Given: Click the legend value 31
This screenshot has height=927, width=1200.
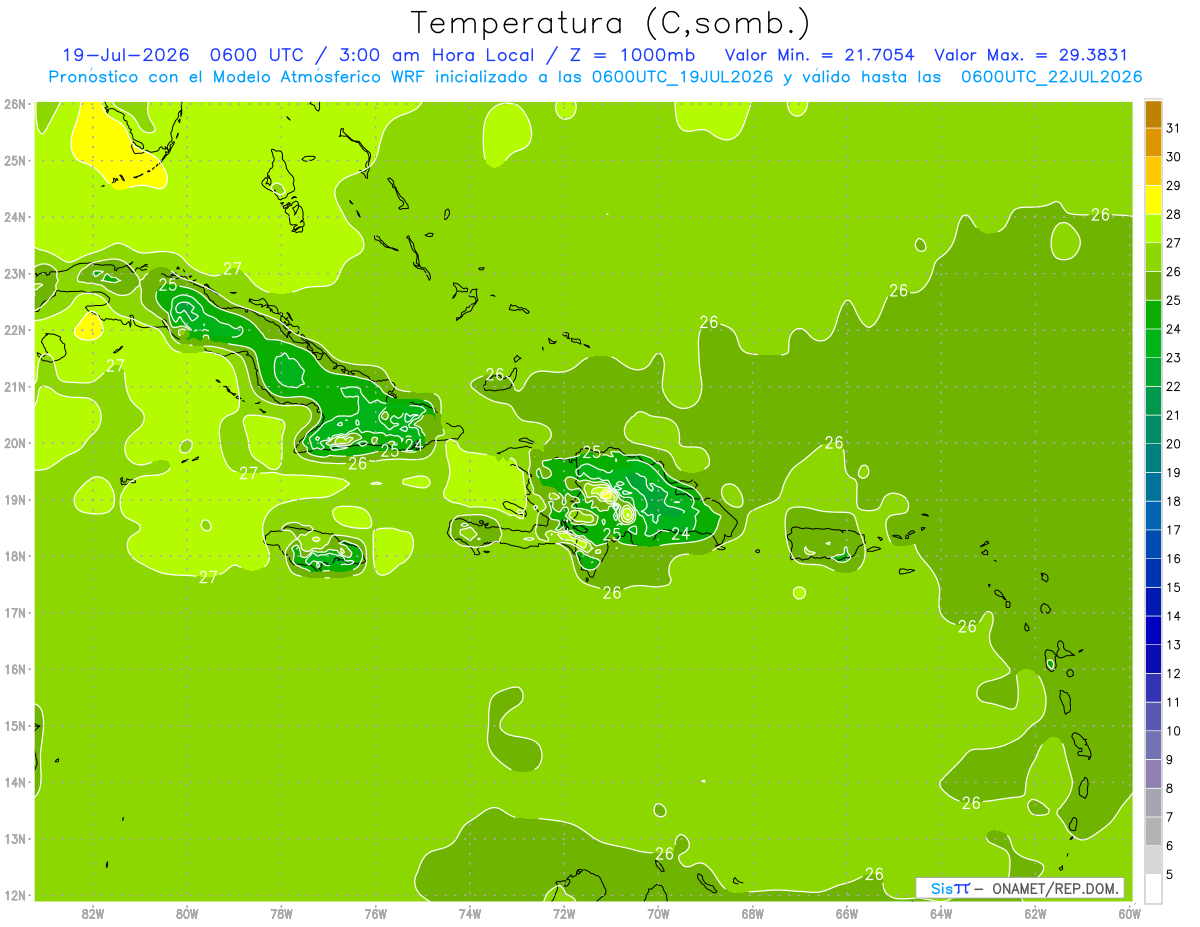Looking at the screenshot, I should coord(1173,128).
